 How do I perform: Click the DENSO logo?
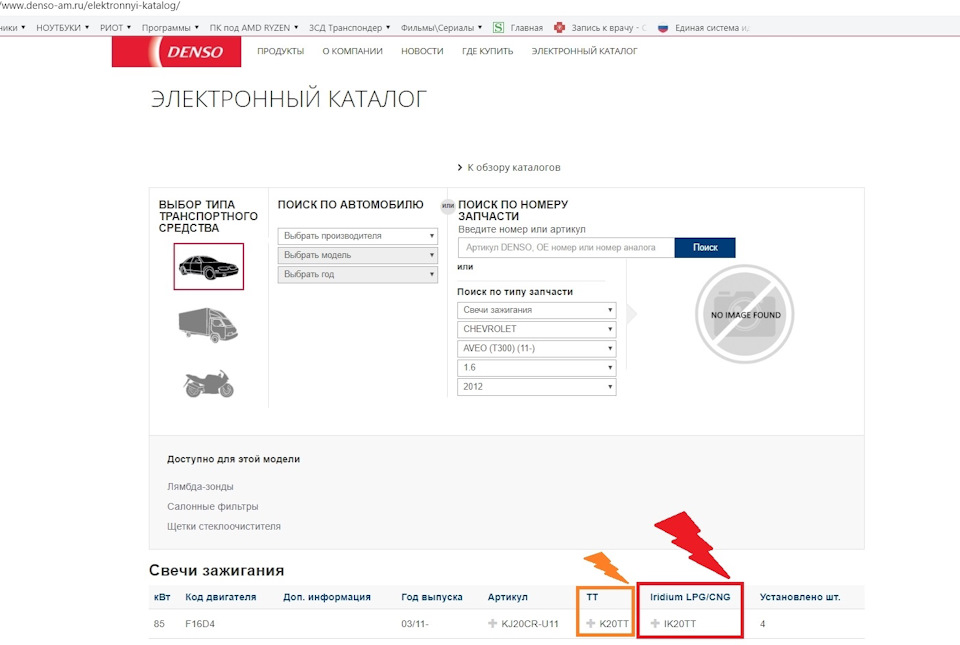coord(176,51)
